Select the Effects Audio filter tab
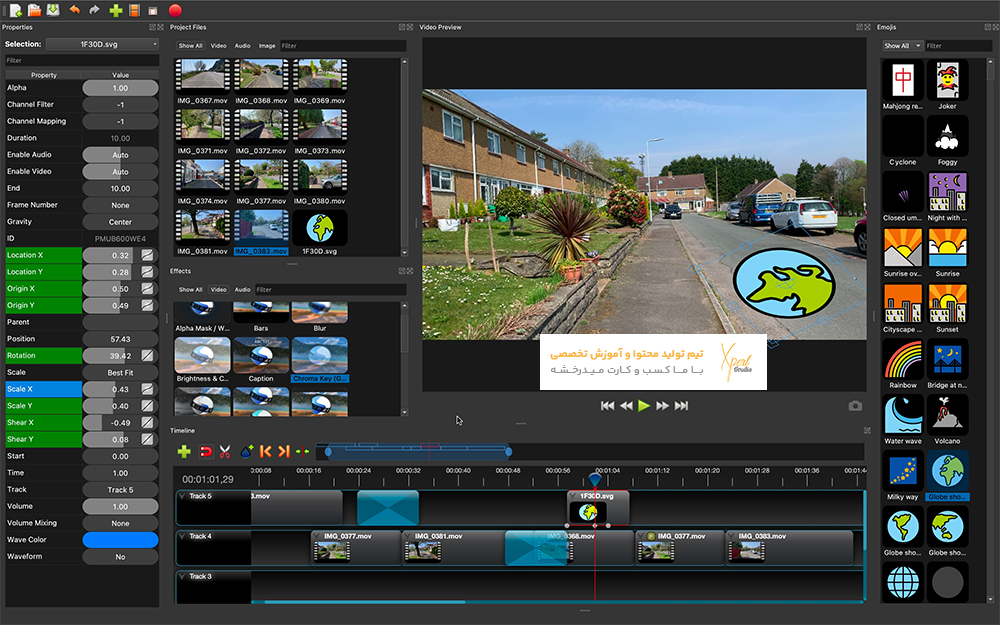The height and width of the screenshot is (625, 1000). (x=242, y=290)
